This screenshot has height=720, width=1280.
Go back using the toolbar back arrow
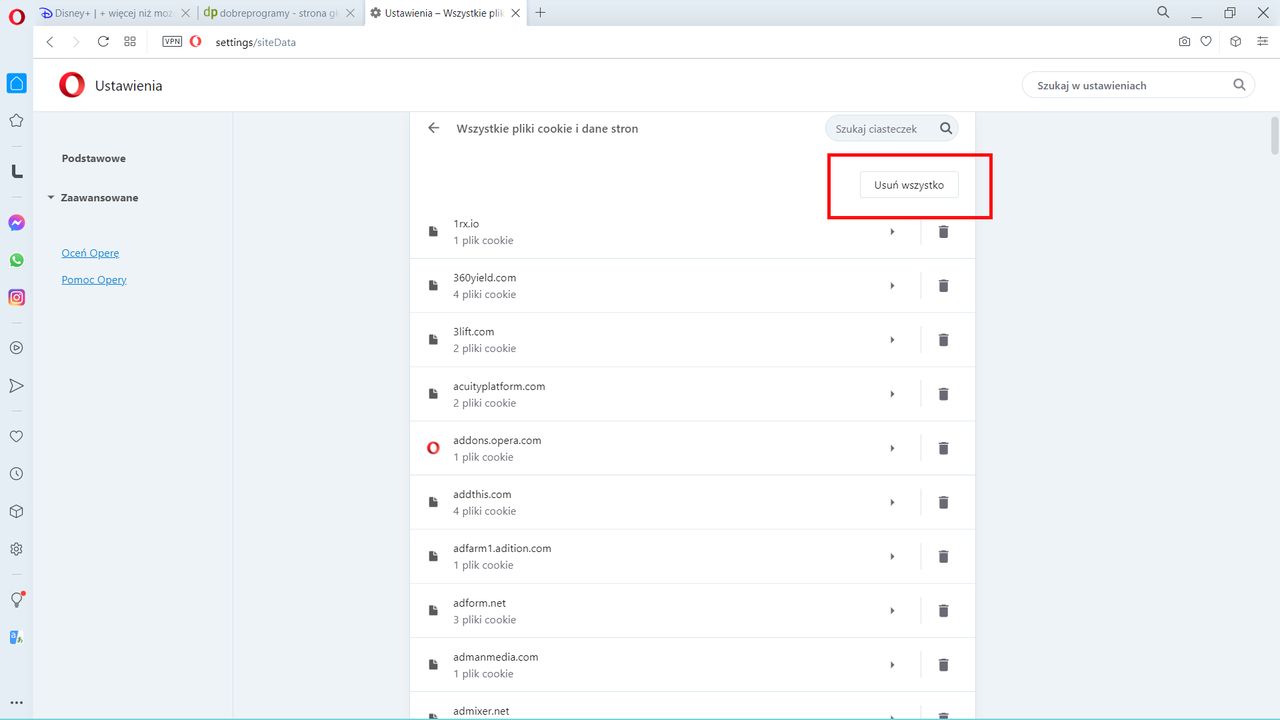click(x=50, y=42)
